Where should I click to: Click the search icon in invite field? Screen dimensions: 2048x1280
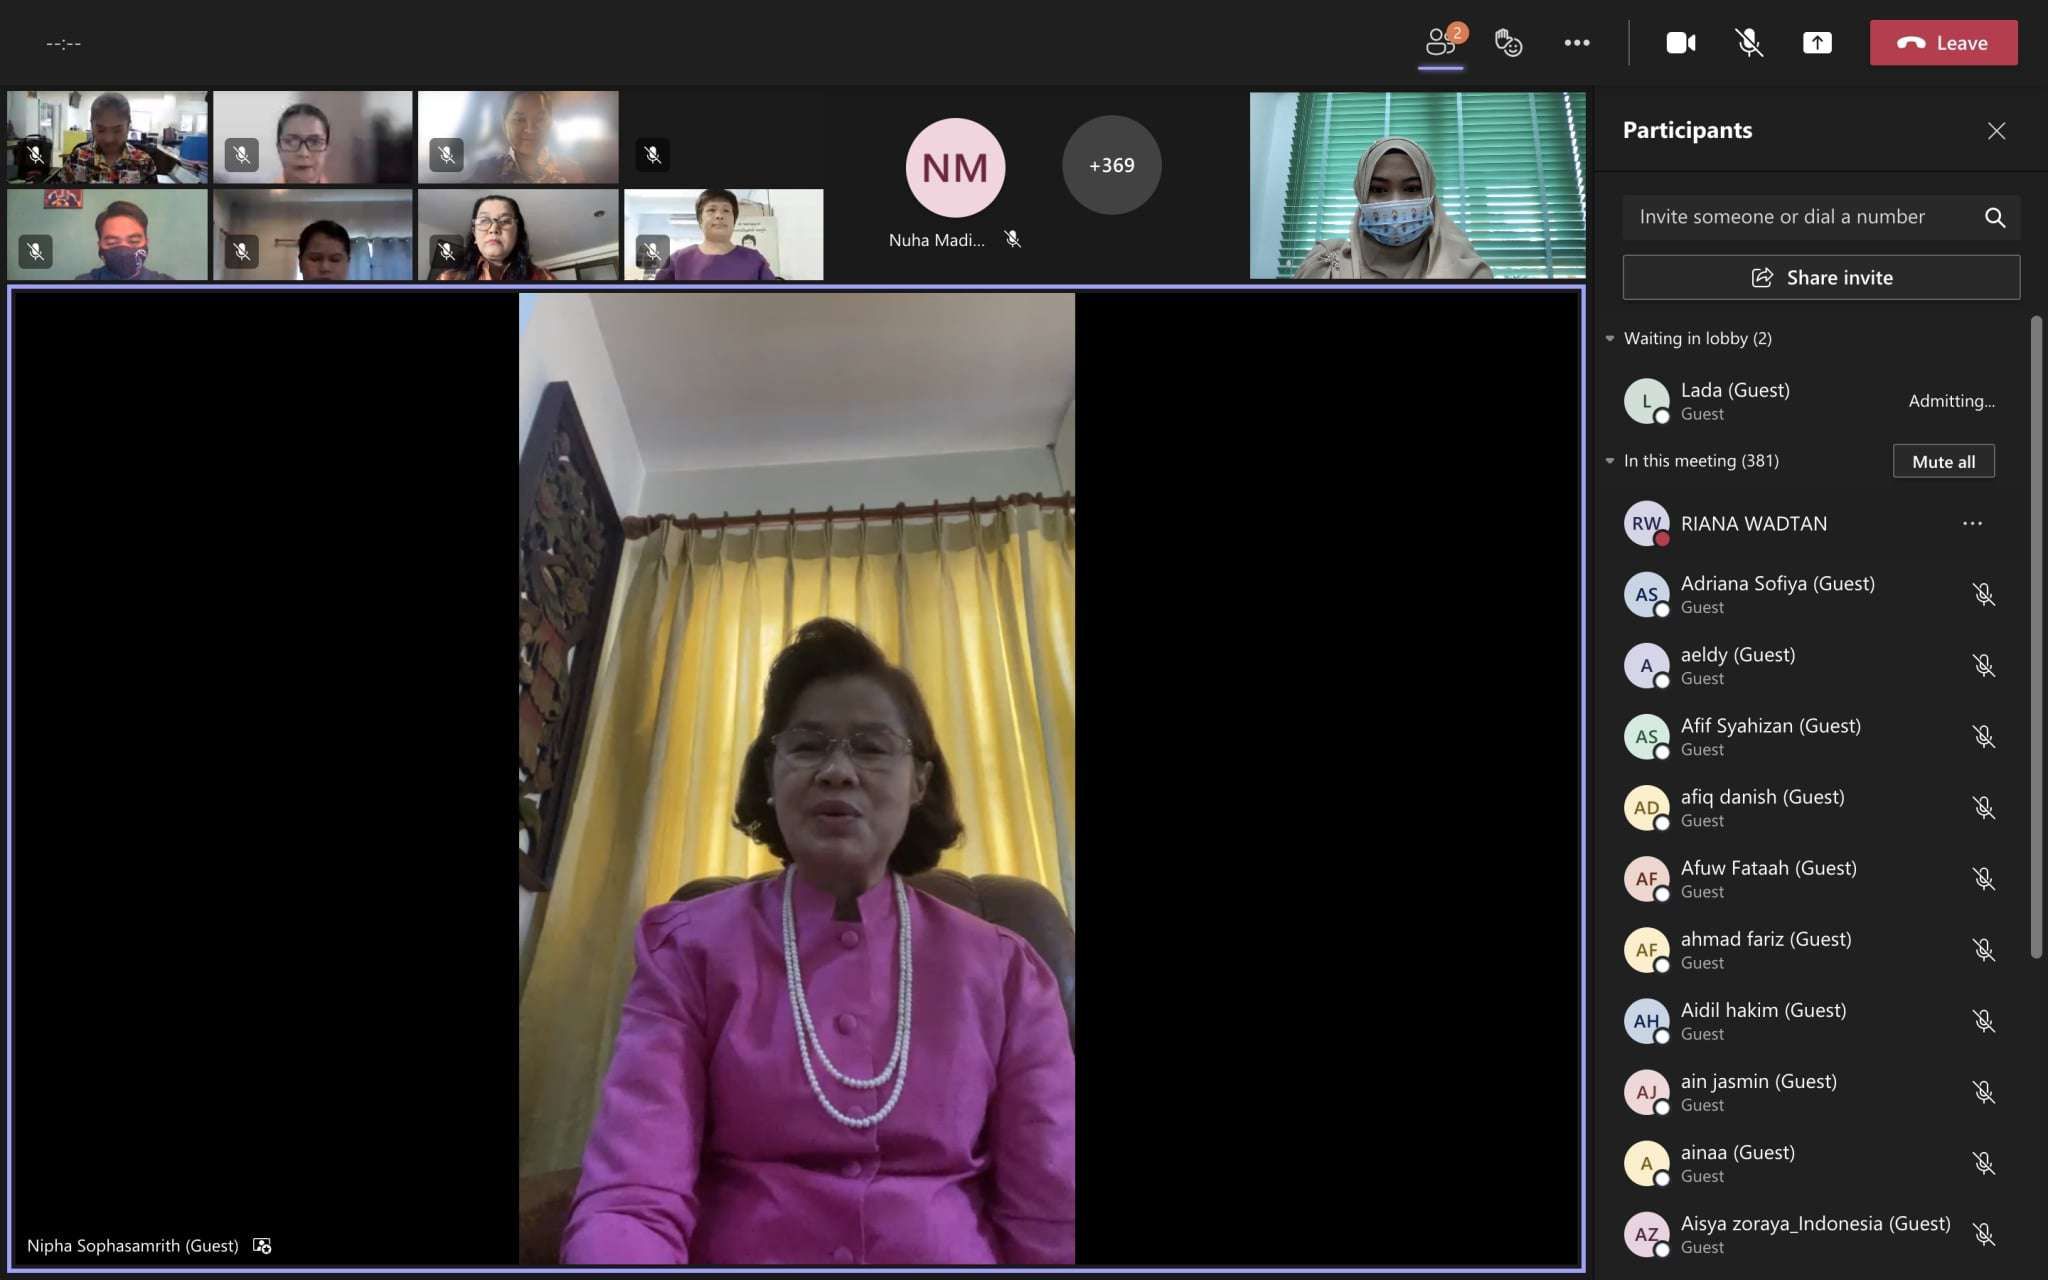1994,217
